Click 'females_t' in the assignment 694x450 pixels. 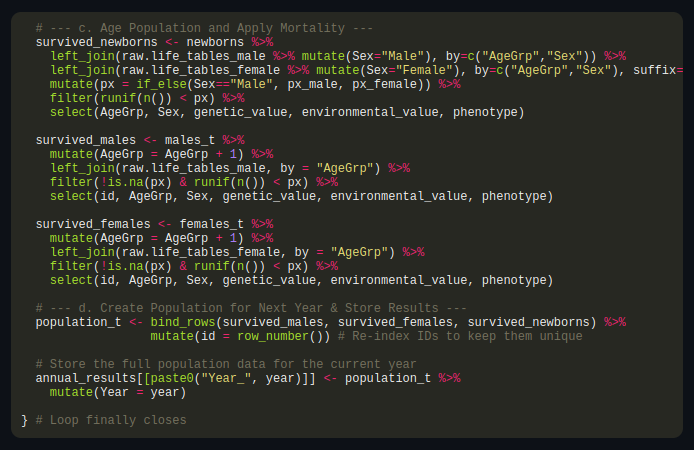point(212,224)
